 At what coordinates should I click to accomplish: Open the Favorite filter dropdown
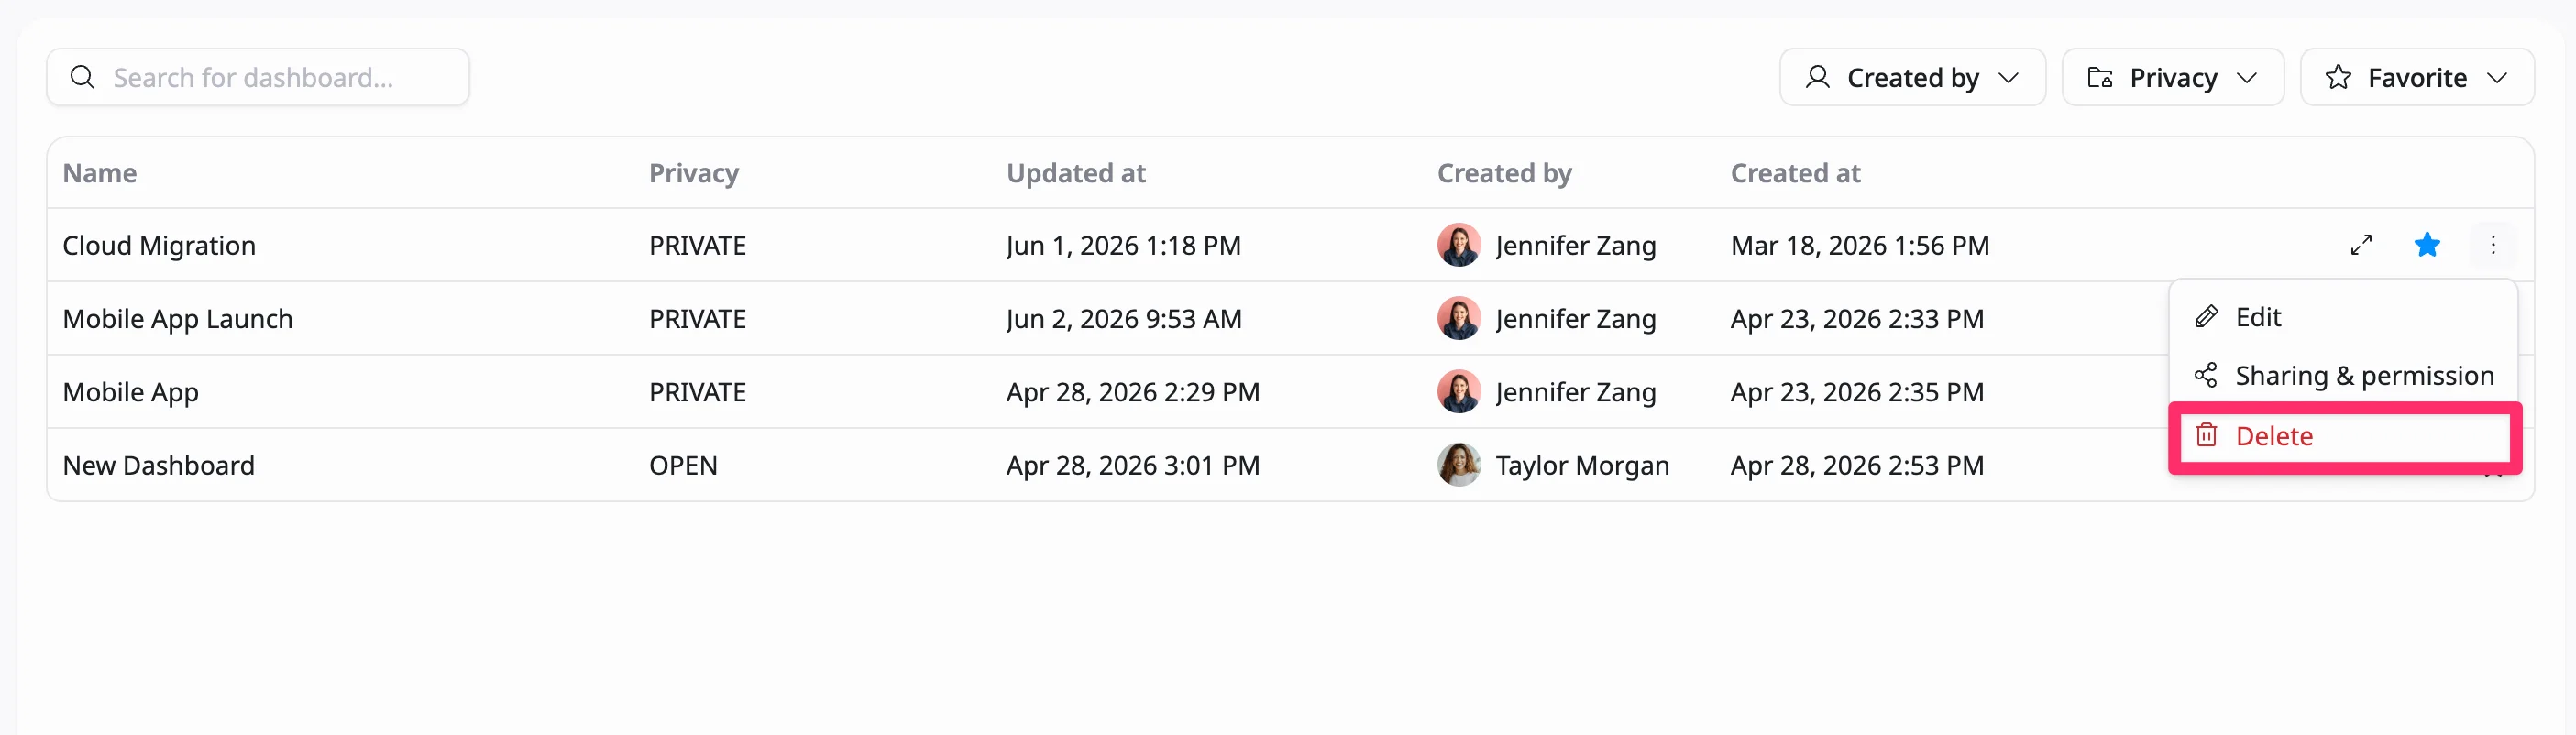[x=2416, y=77]
